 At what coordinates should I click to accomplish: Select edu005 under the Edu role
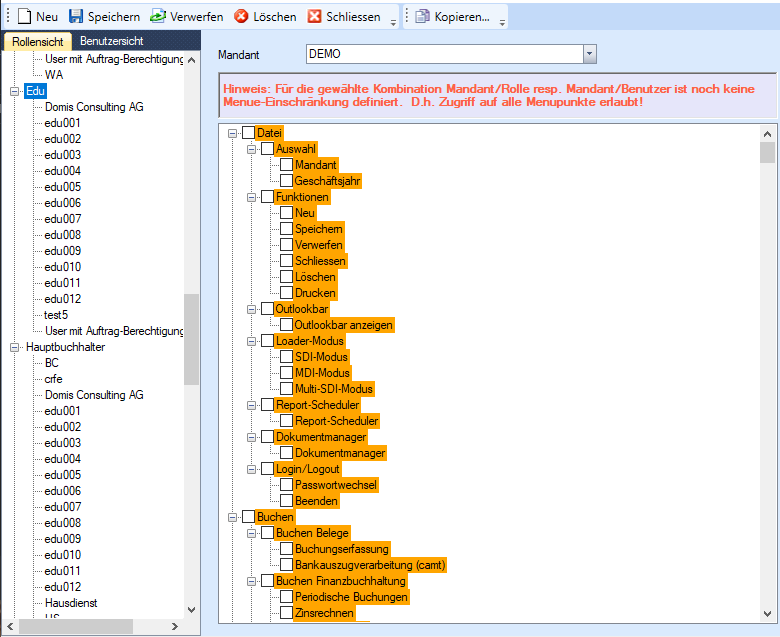coord(62,187)
